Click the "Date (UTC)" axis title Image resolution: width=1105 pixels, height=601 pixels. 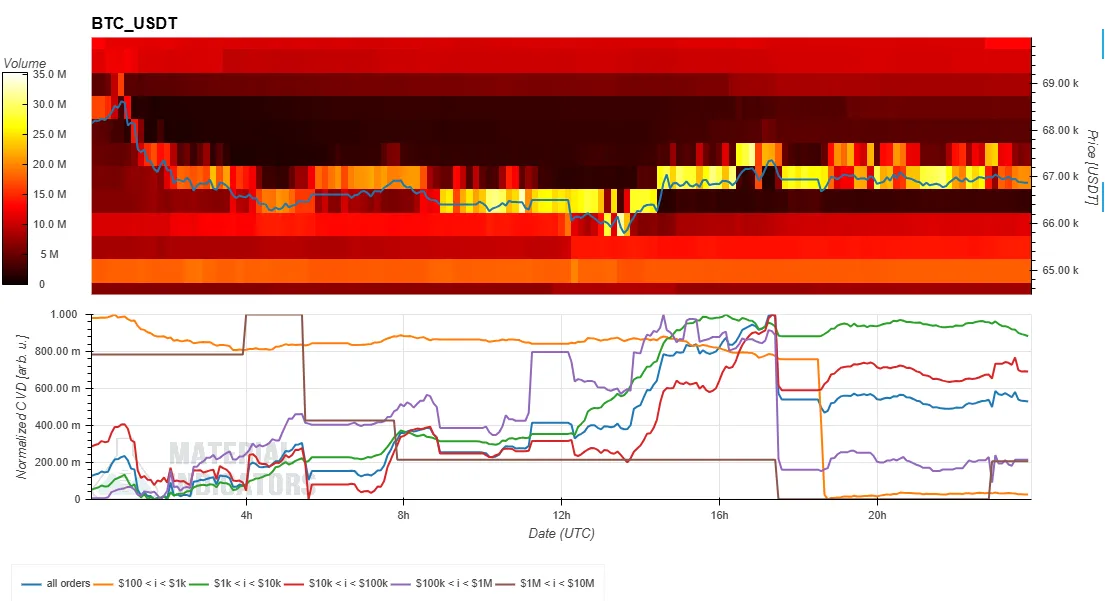coord(561,534)
